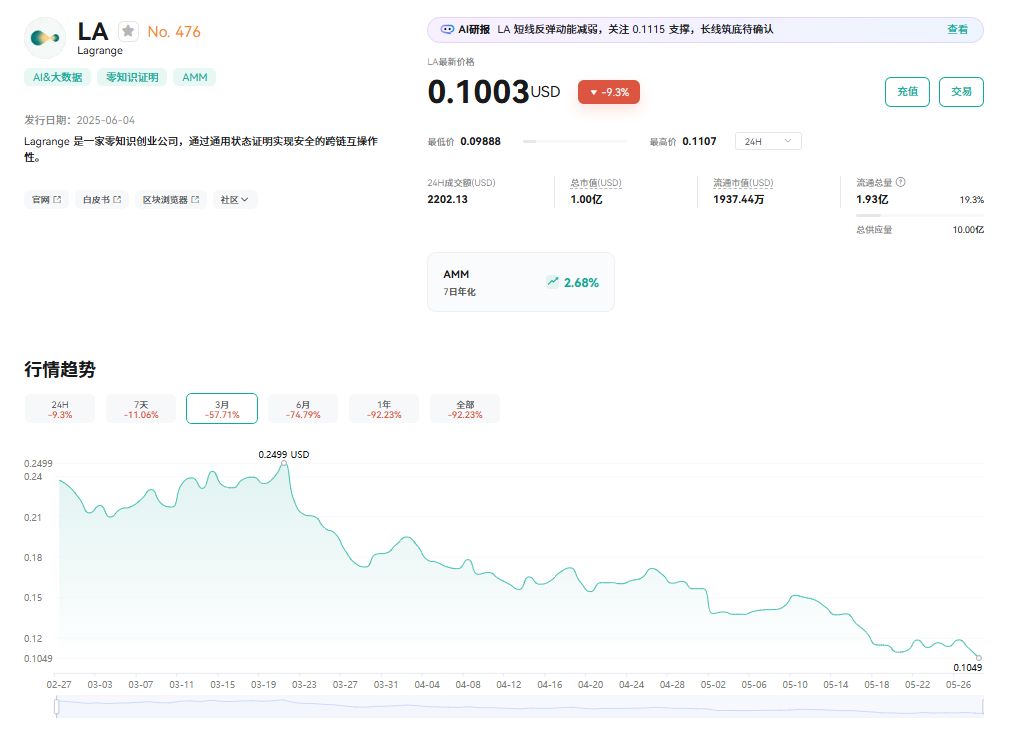Click the AI研报 robot icon

coord(447,29)
